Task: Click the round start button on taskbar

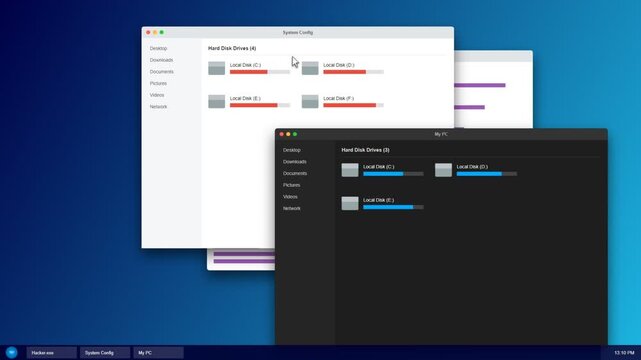Action: pos(11,352)
